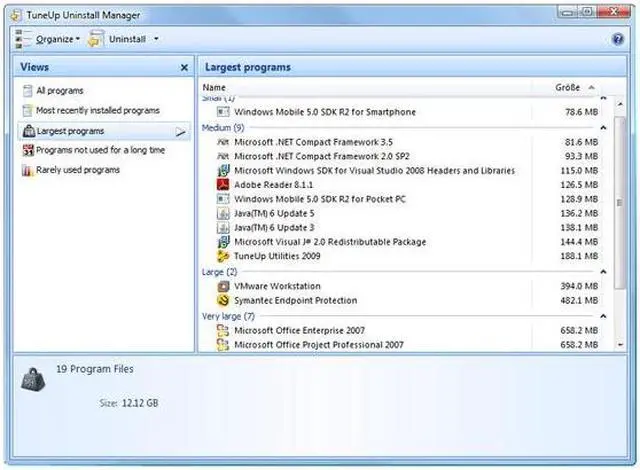The height and width of the screenshot is (470, 640).
Task: Select the Java(TM) 6 Update 5 entry
Action: [274, 213]
